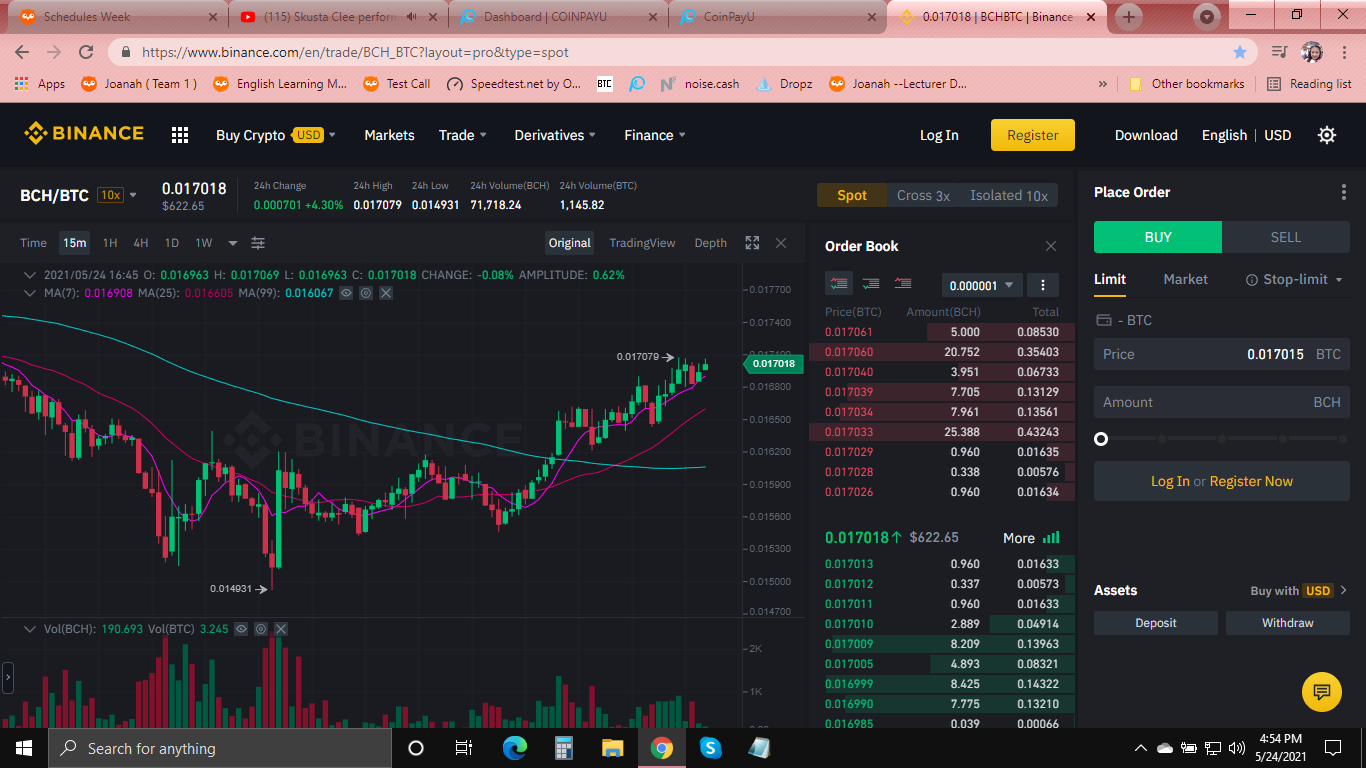Open Vol indicator settings icon
This screenshot has height=768, width=1366.
[x=261, y=629]
